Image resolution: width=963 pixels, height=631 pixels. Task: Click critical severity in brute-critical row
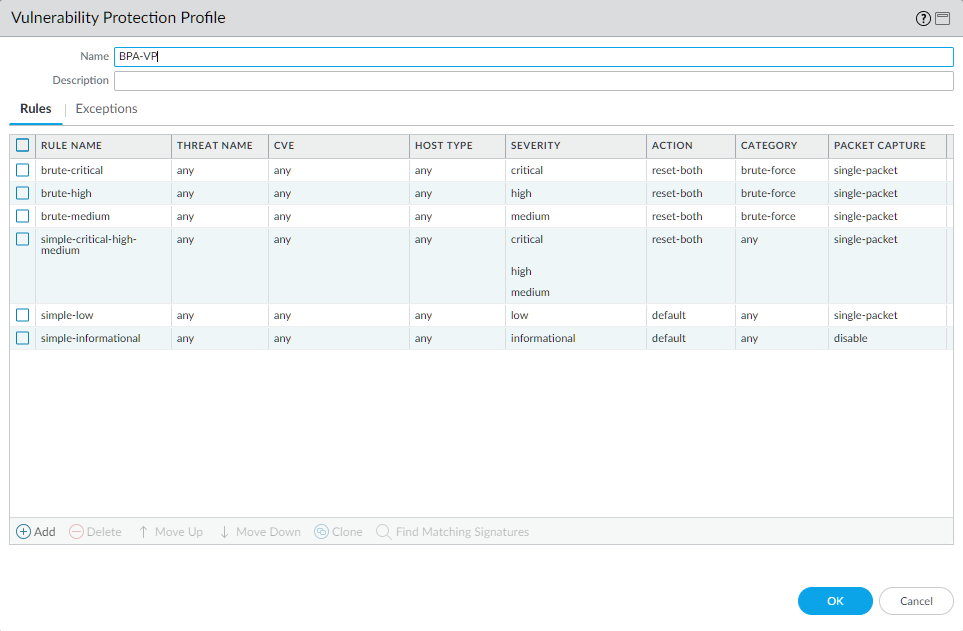pyautogui.click(x=527, y=170)
